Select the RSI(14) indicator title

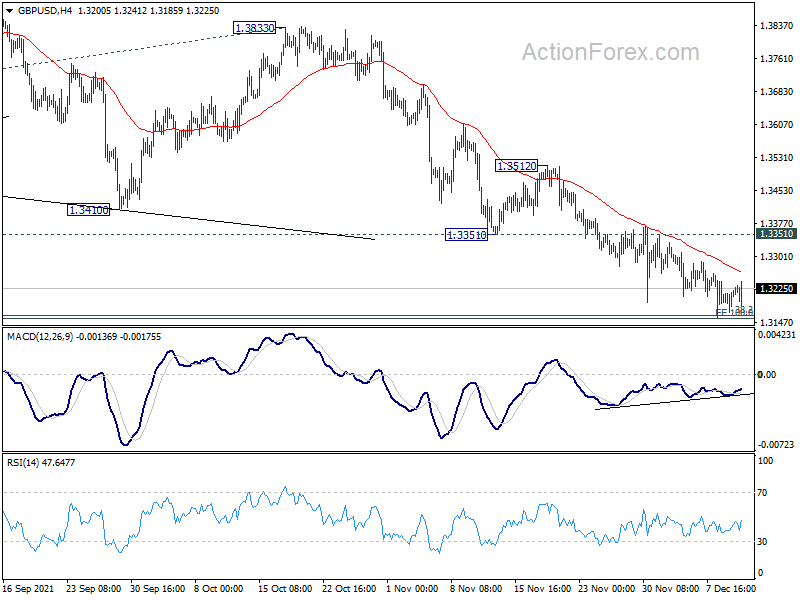pos(23,463)
